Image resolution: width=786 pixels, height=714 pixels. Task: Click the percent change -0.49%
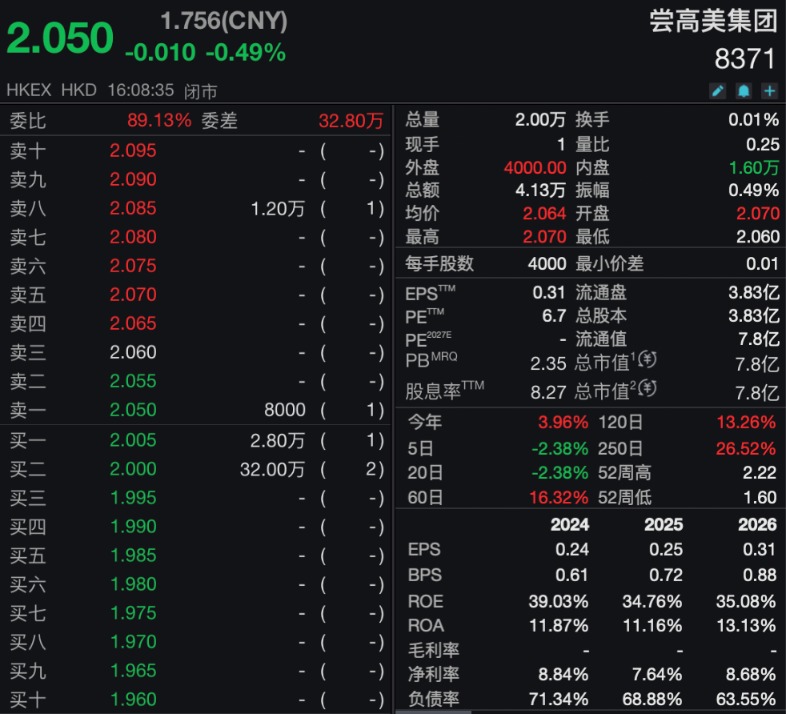click(246, 53)
